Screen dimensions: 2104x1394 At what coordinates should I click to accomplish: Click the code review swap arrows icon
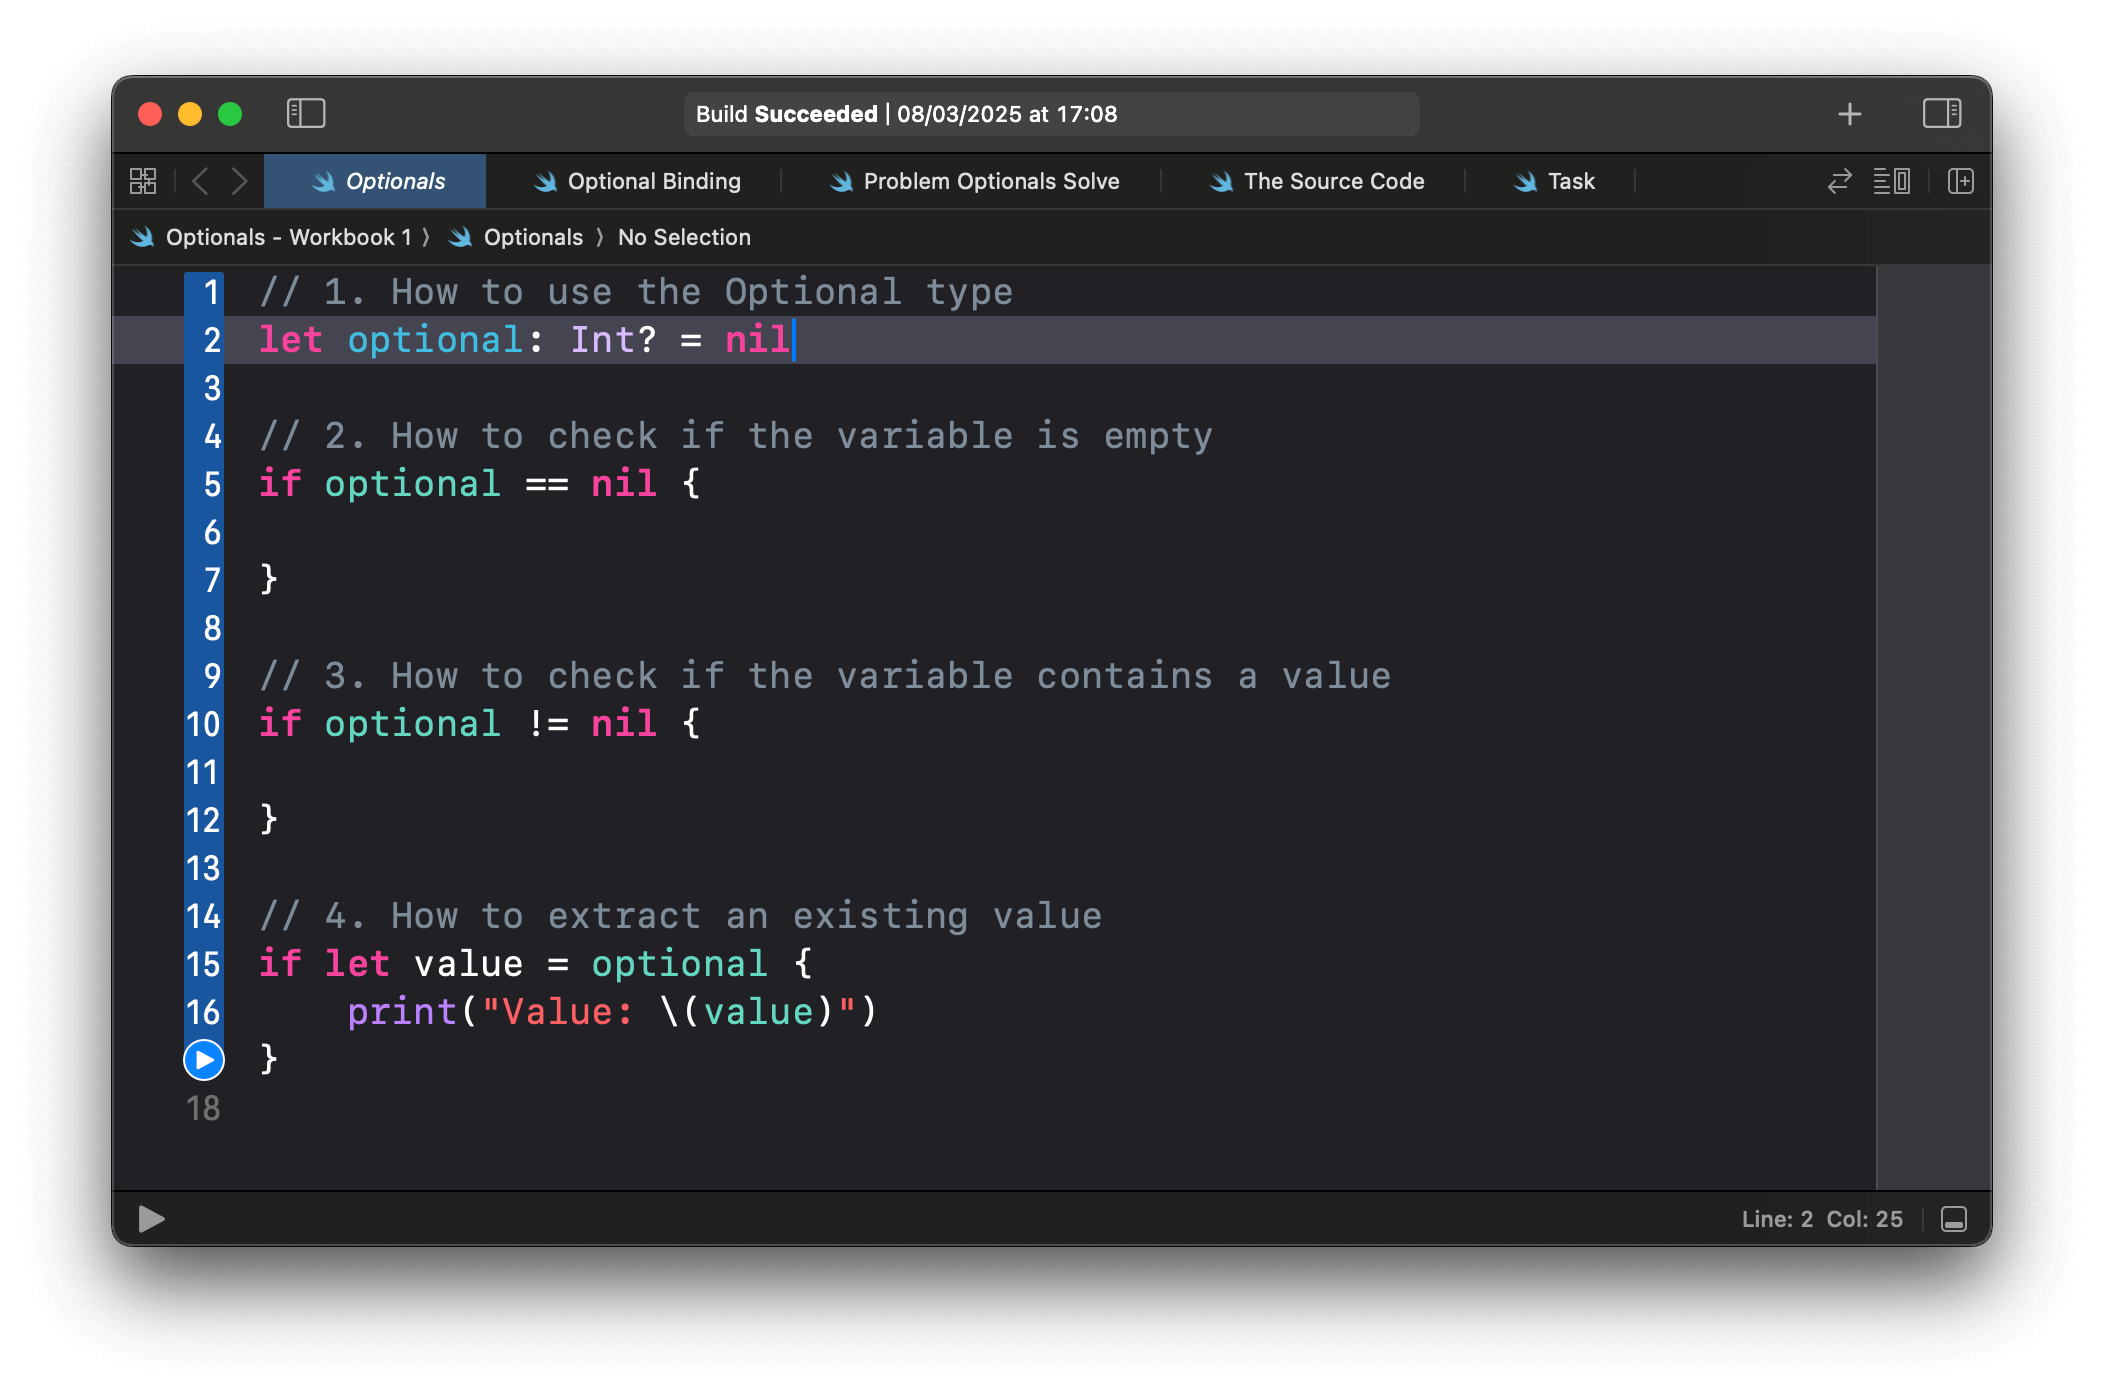click(1839, 181)
